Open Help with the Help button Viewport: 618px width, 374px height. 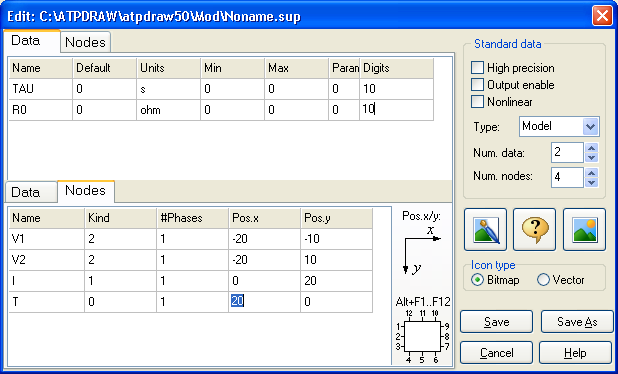575,353
